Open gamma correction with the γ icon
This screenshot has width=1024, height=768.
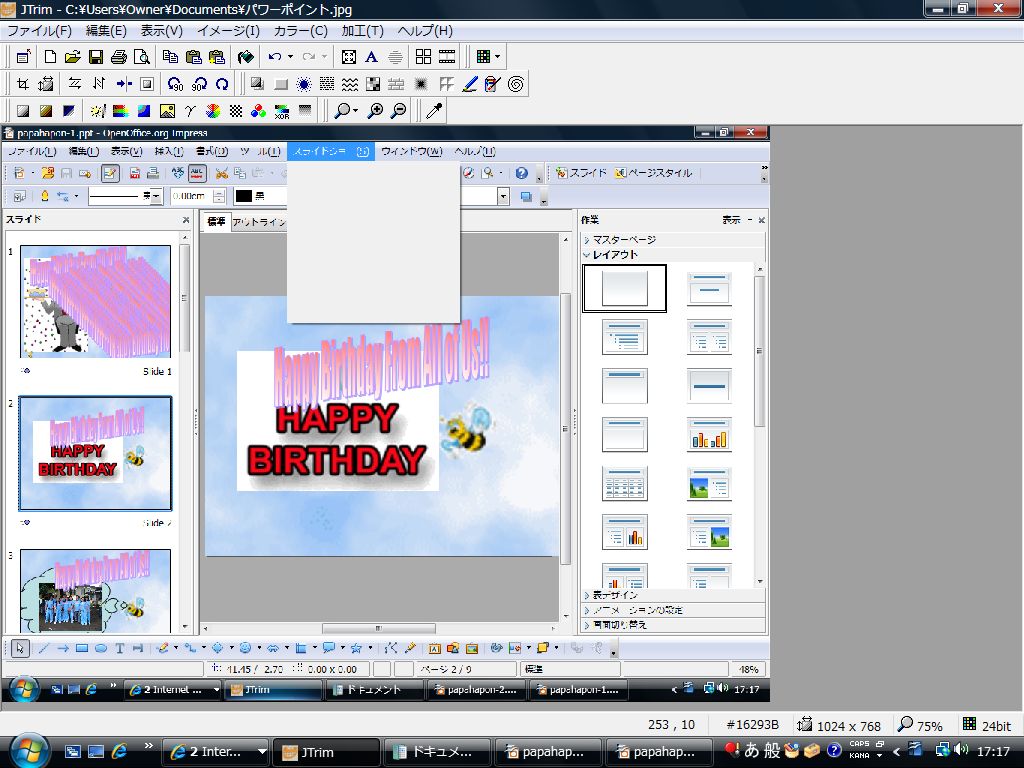click(x=189, y=111)
